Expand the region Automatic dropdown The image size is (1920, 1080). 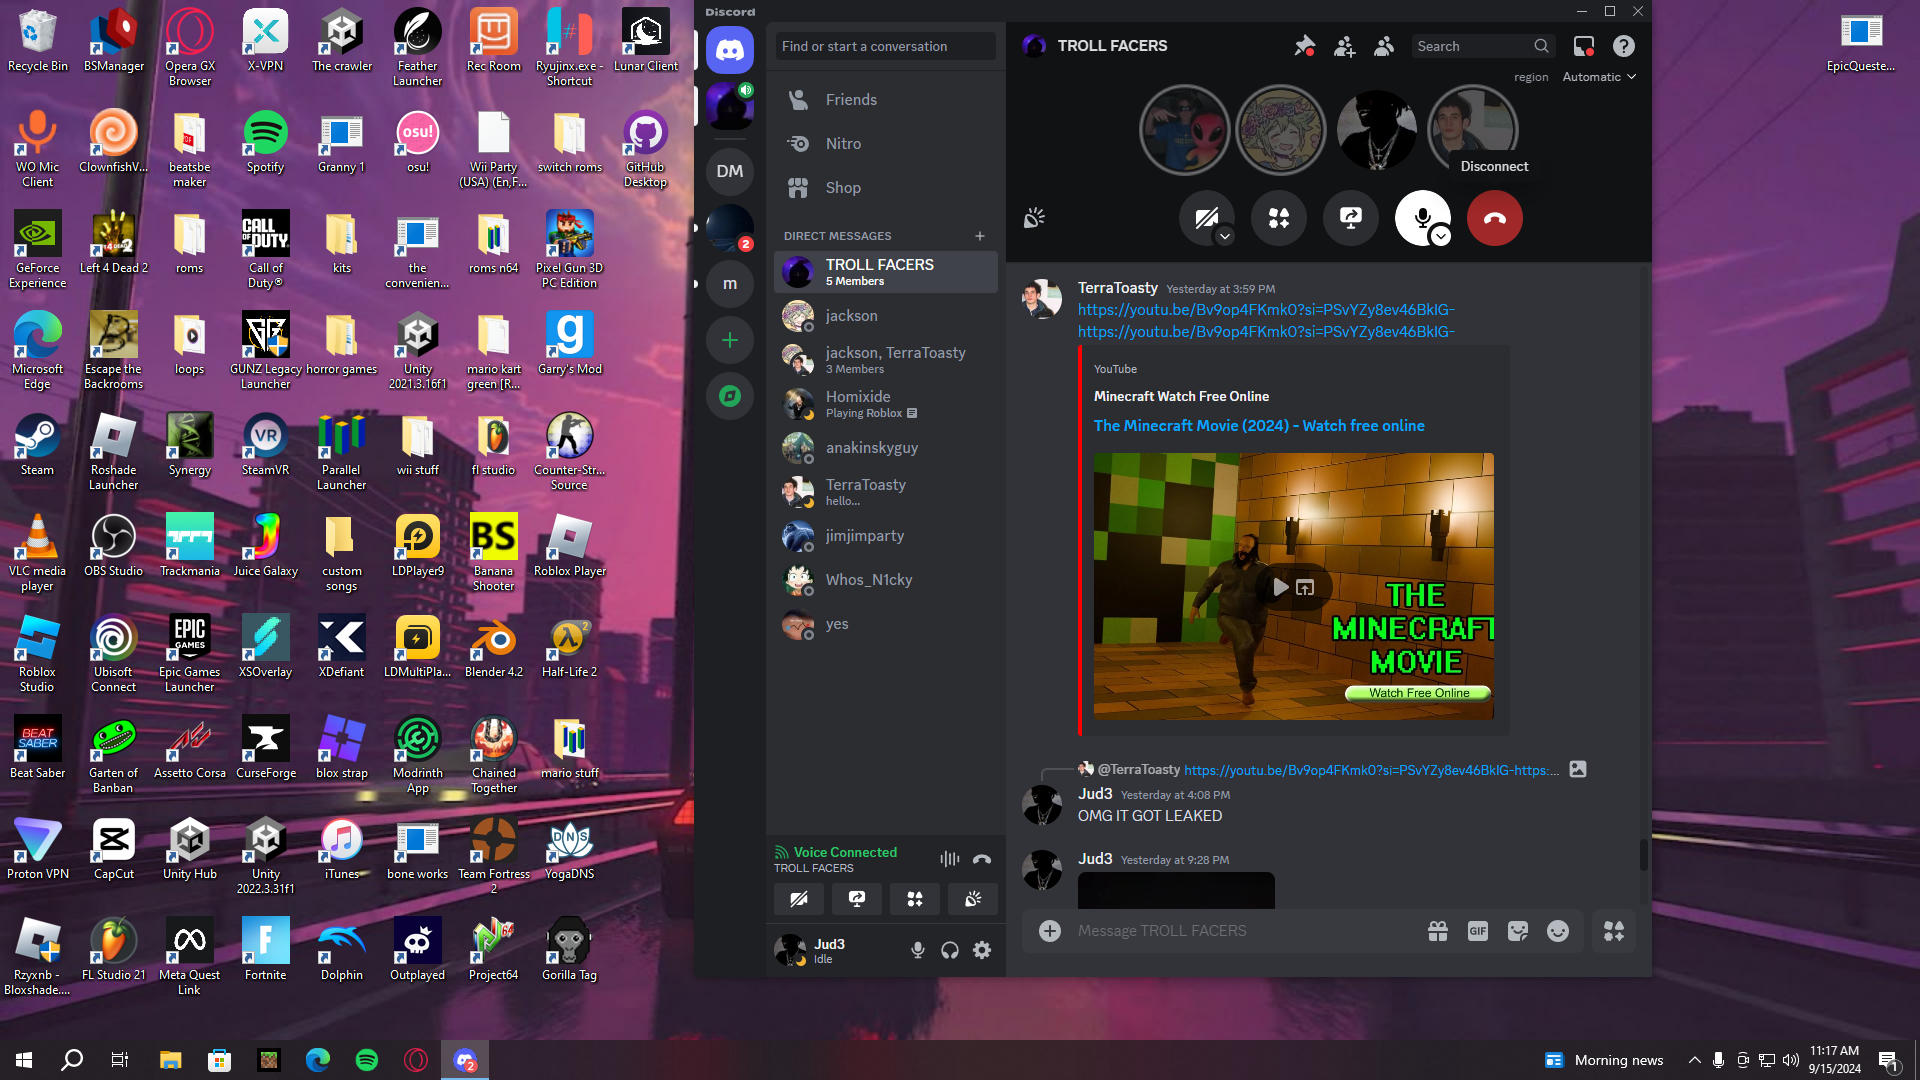1599,77
